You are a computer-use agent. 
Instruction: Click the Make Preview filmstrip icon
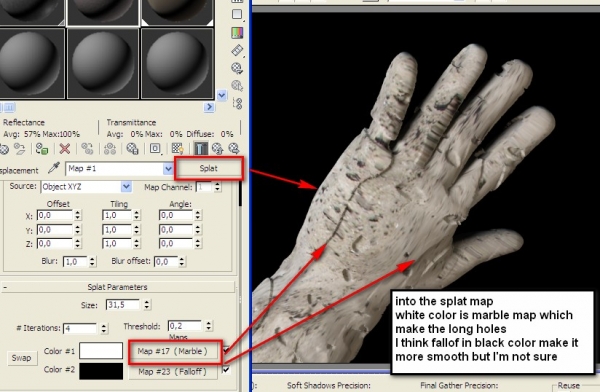click(x=237, y=50)
